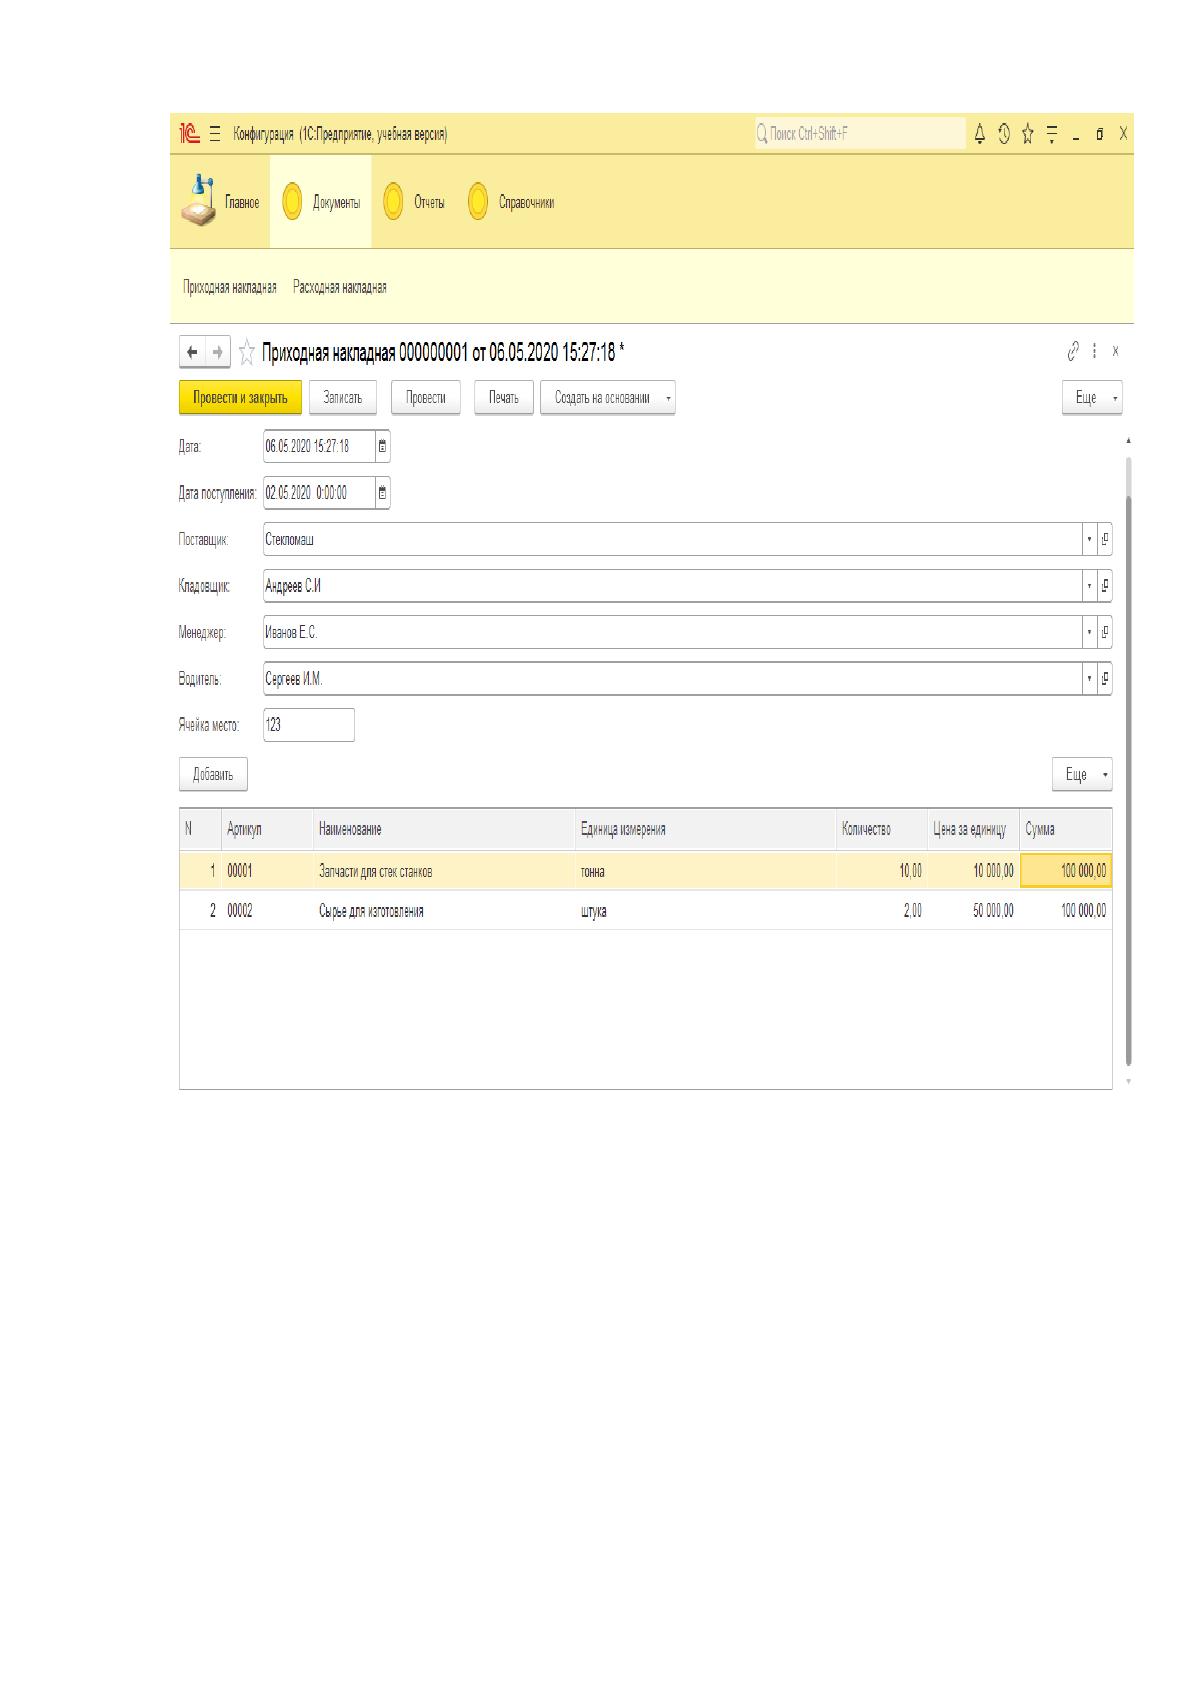The width and height of the screenshot is (1191, 1684).
Task: Add document to favorites star
Action: point(247,352)
